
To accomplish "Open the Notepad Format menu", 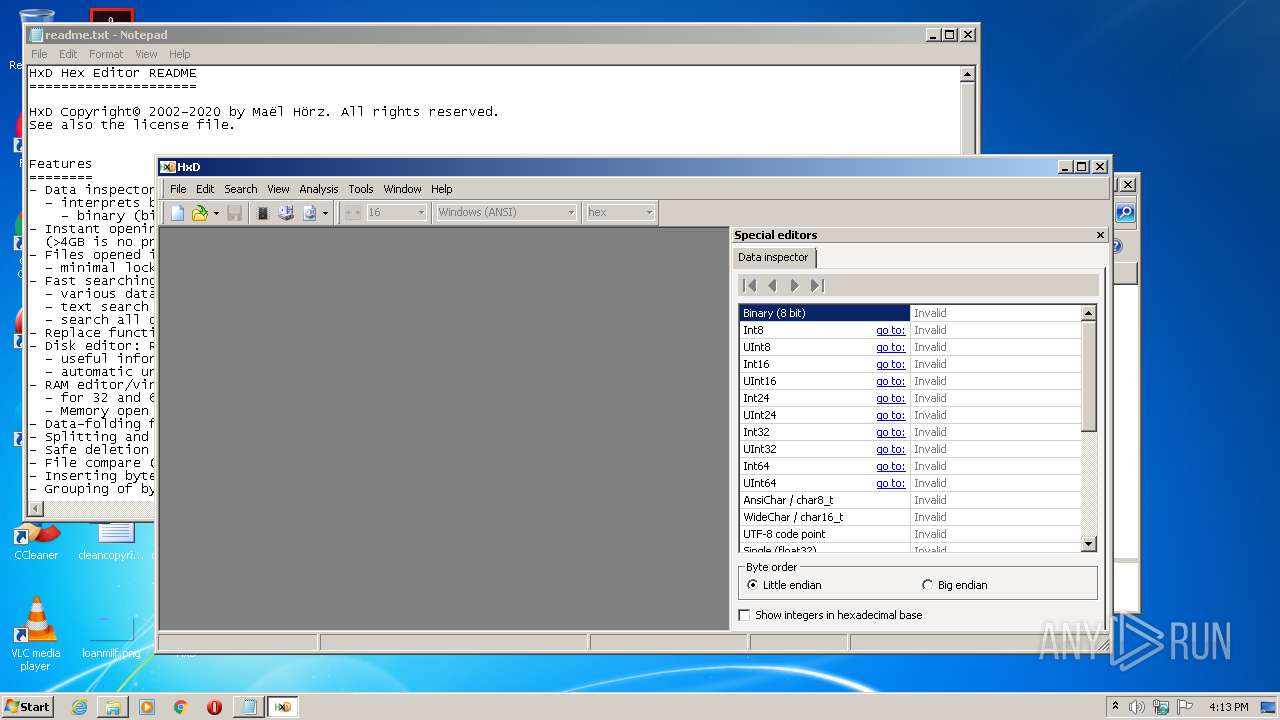I will click(106, 54).
